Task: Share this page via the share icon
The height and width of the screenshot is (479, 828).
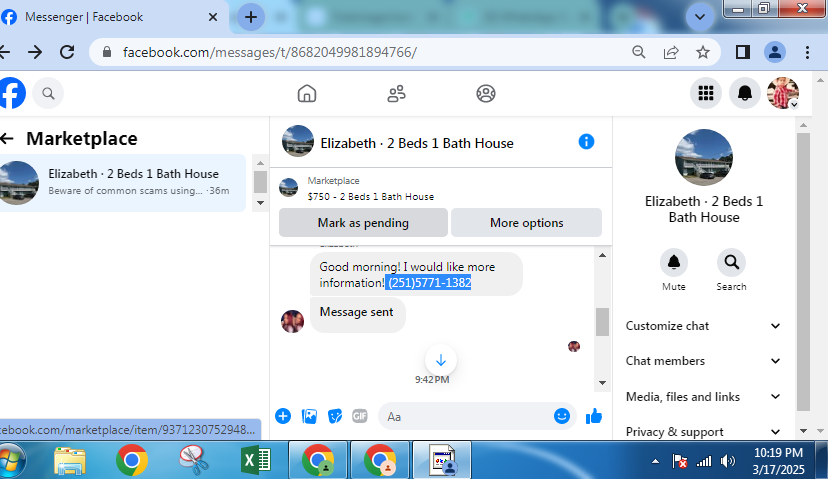Action: 671,52
